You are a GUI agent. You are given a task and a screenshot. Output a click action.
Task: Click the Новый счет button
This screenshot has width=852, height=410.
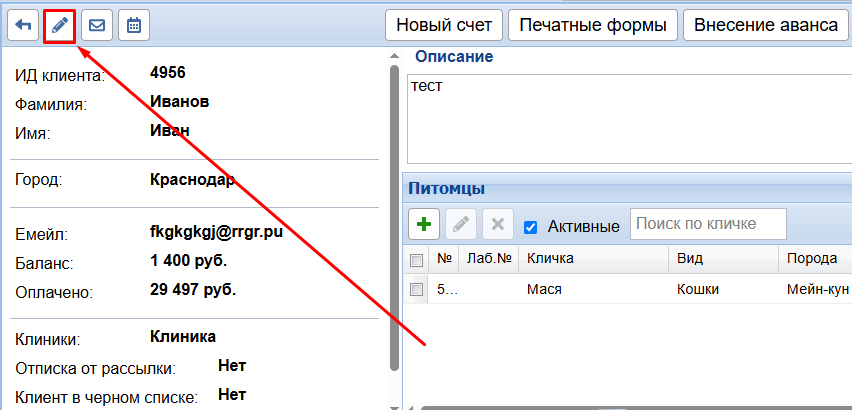(x=444, y=25)
